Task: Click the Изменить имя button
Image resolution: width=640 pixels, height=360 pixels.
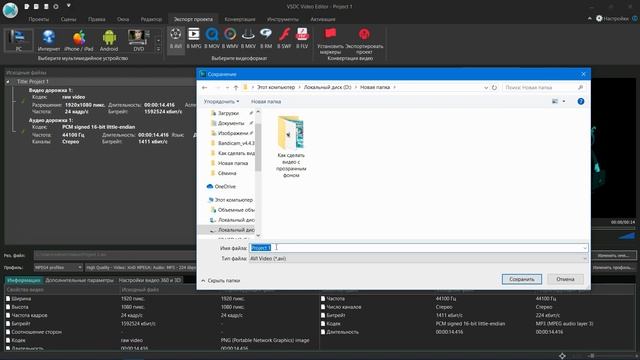Action: 613,256
